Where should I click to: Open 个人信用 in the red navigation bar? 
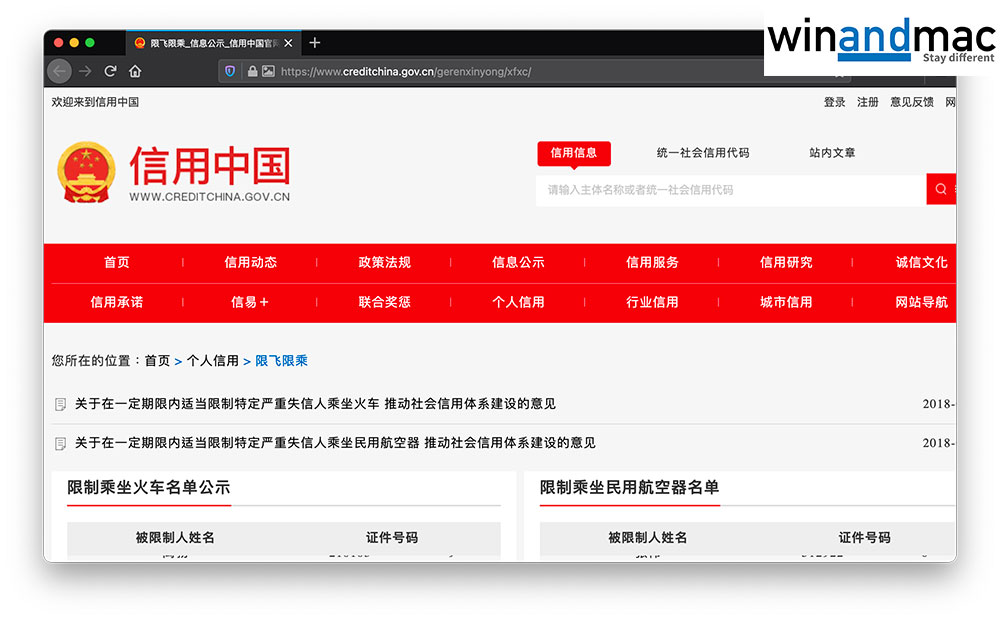[518, 302]
